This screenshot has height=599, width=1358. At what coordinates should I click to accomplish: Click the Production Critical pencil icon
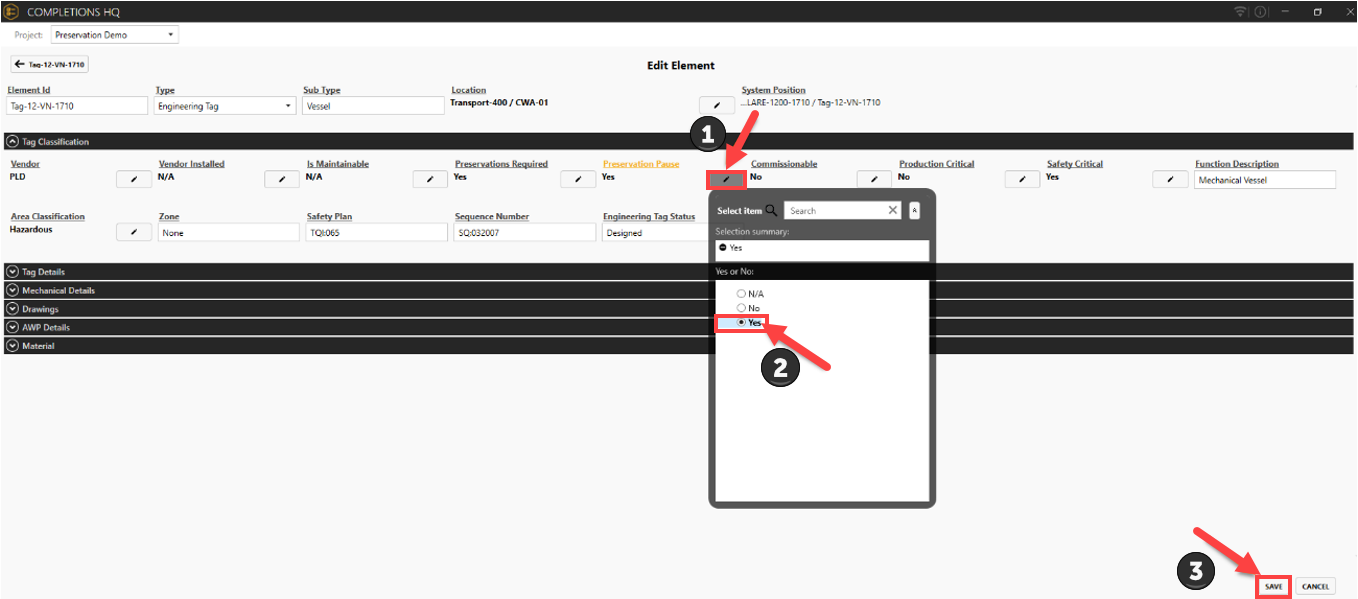[x=1022, y=179]
